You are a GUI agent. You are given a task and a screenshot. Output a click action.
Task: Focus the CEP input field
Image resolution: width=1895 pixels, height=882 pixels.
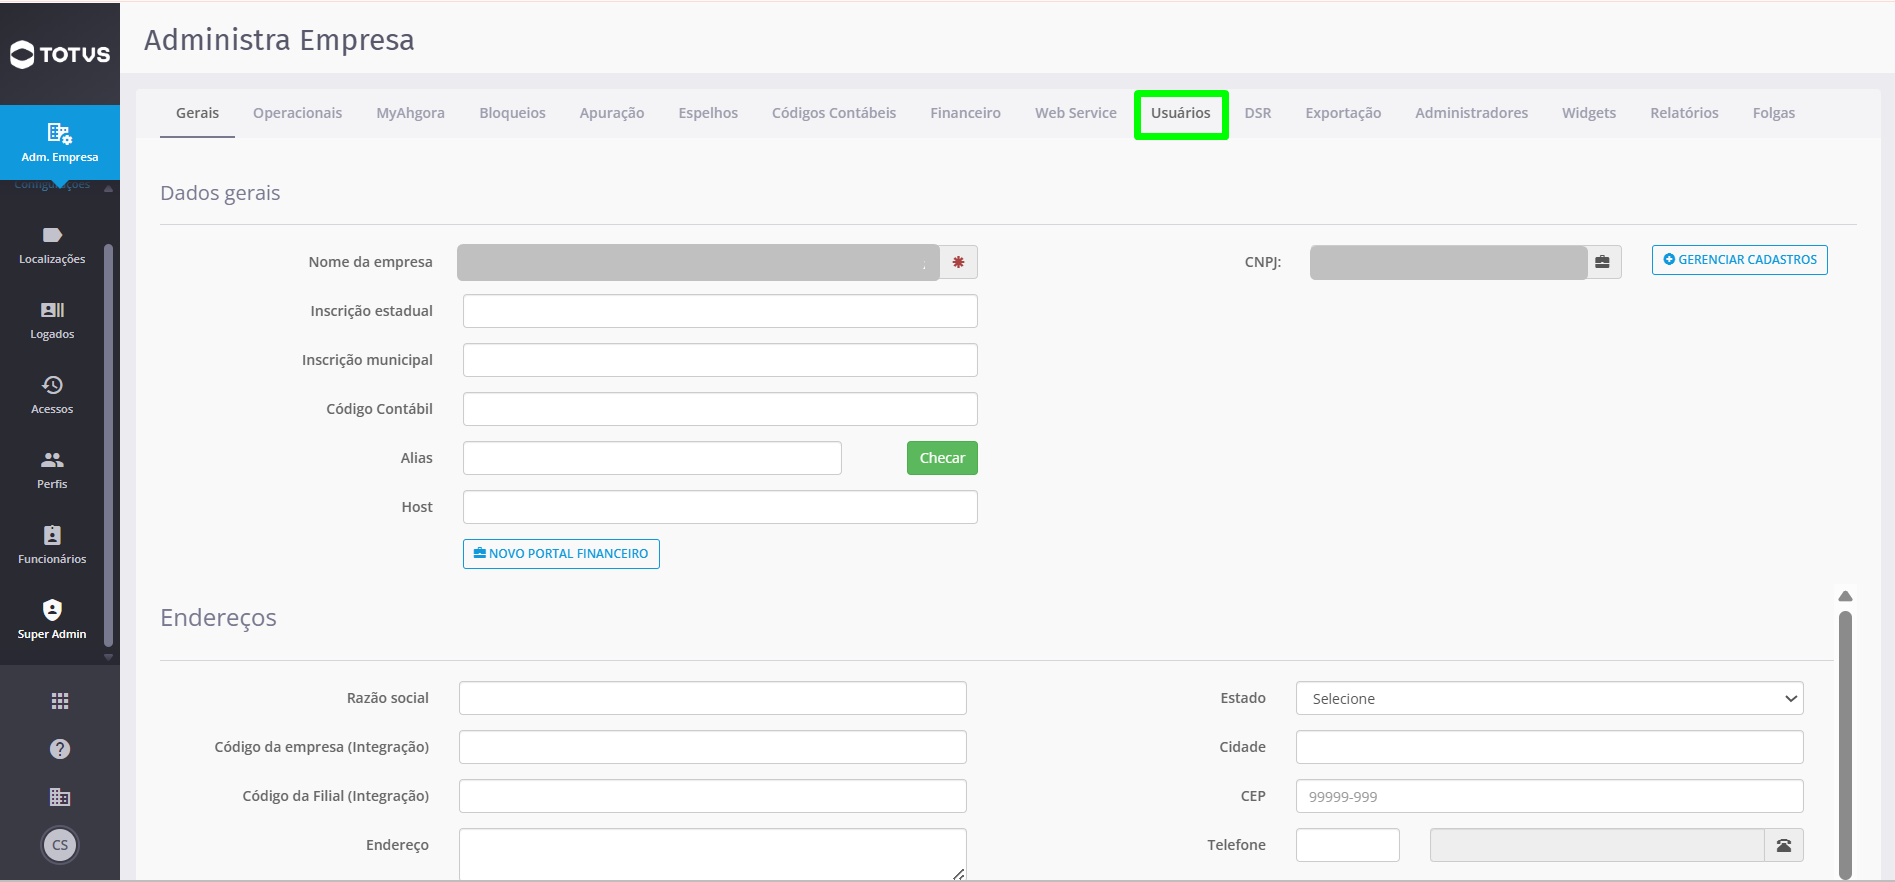[1549, 796]
